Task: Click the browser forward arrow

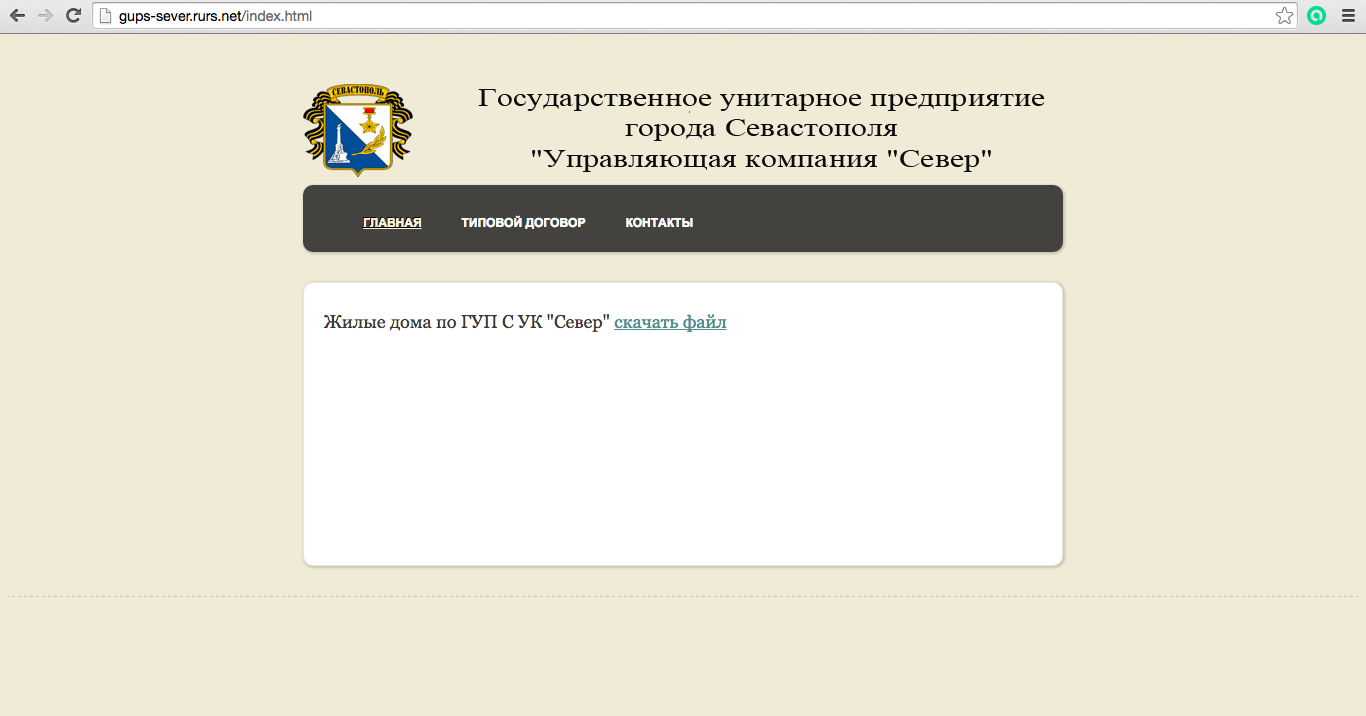Action: coord(45,15)
